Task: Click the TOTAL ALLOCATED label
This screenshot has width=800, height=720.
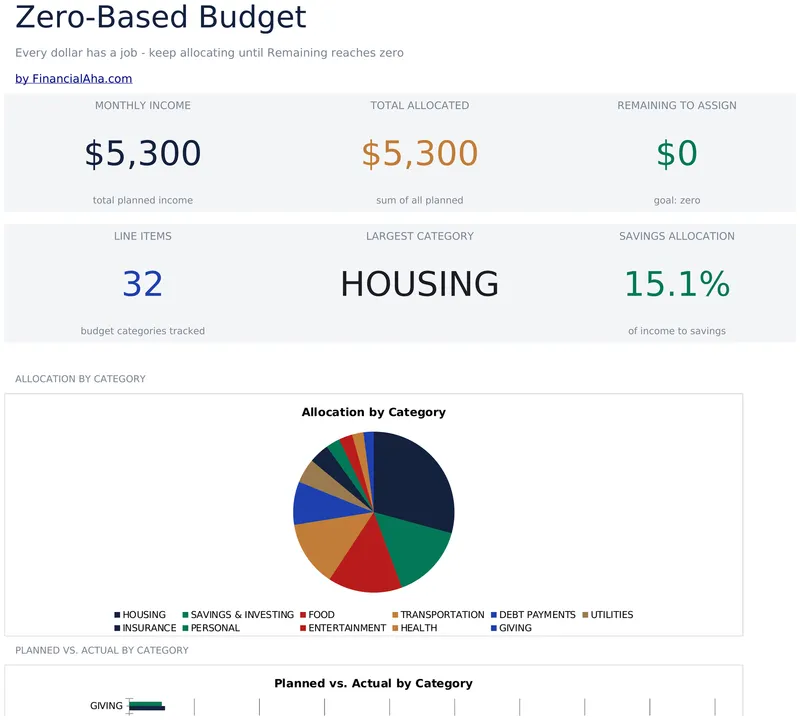Action: click(x=419, y=106)
